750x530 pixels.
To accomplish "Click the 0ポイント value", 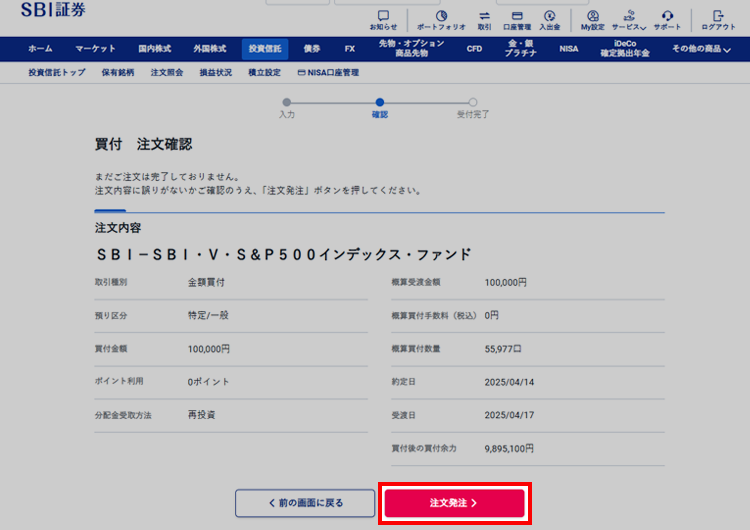I will pyautogui.click(x=208, y=382).
